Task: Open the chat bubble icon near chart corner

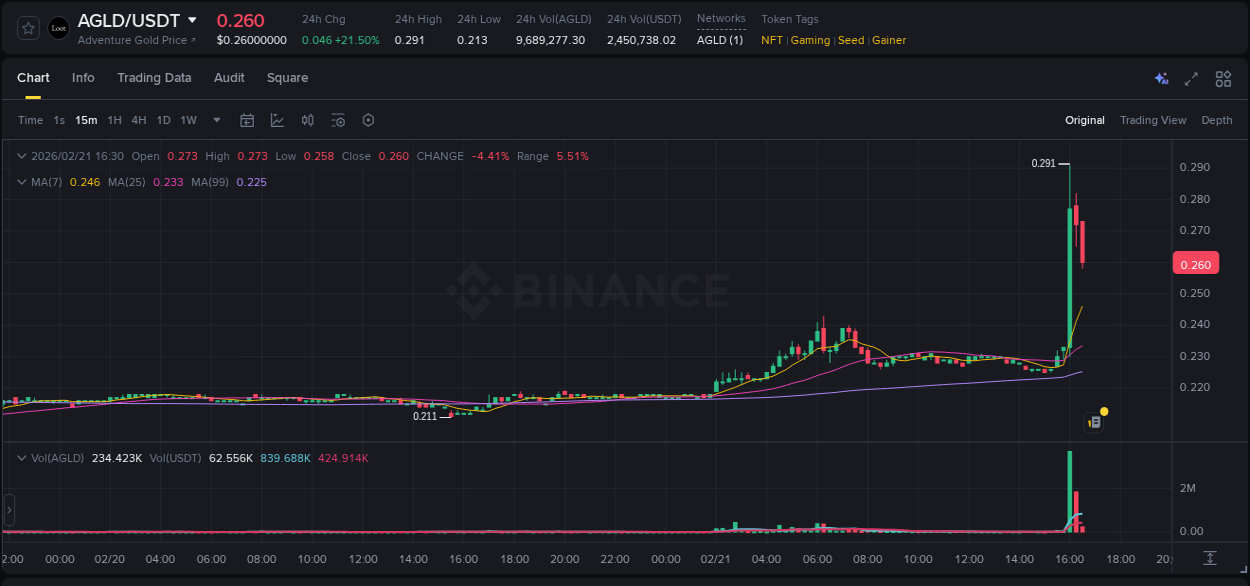Action: click(x=1095, y=421)
